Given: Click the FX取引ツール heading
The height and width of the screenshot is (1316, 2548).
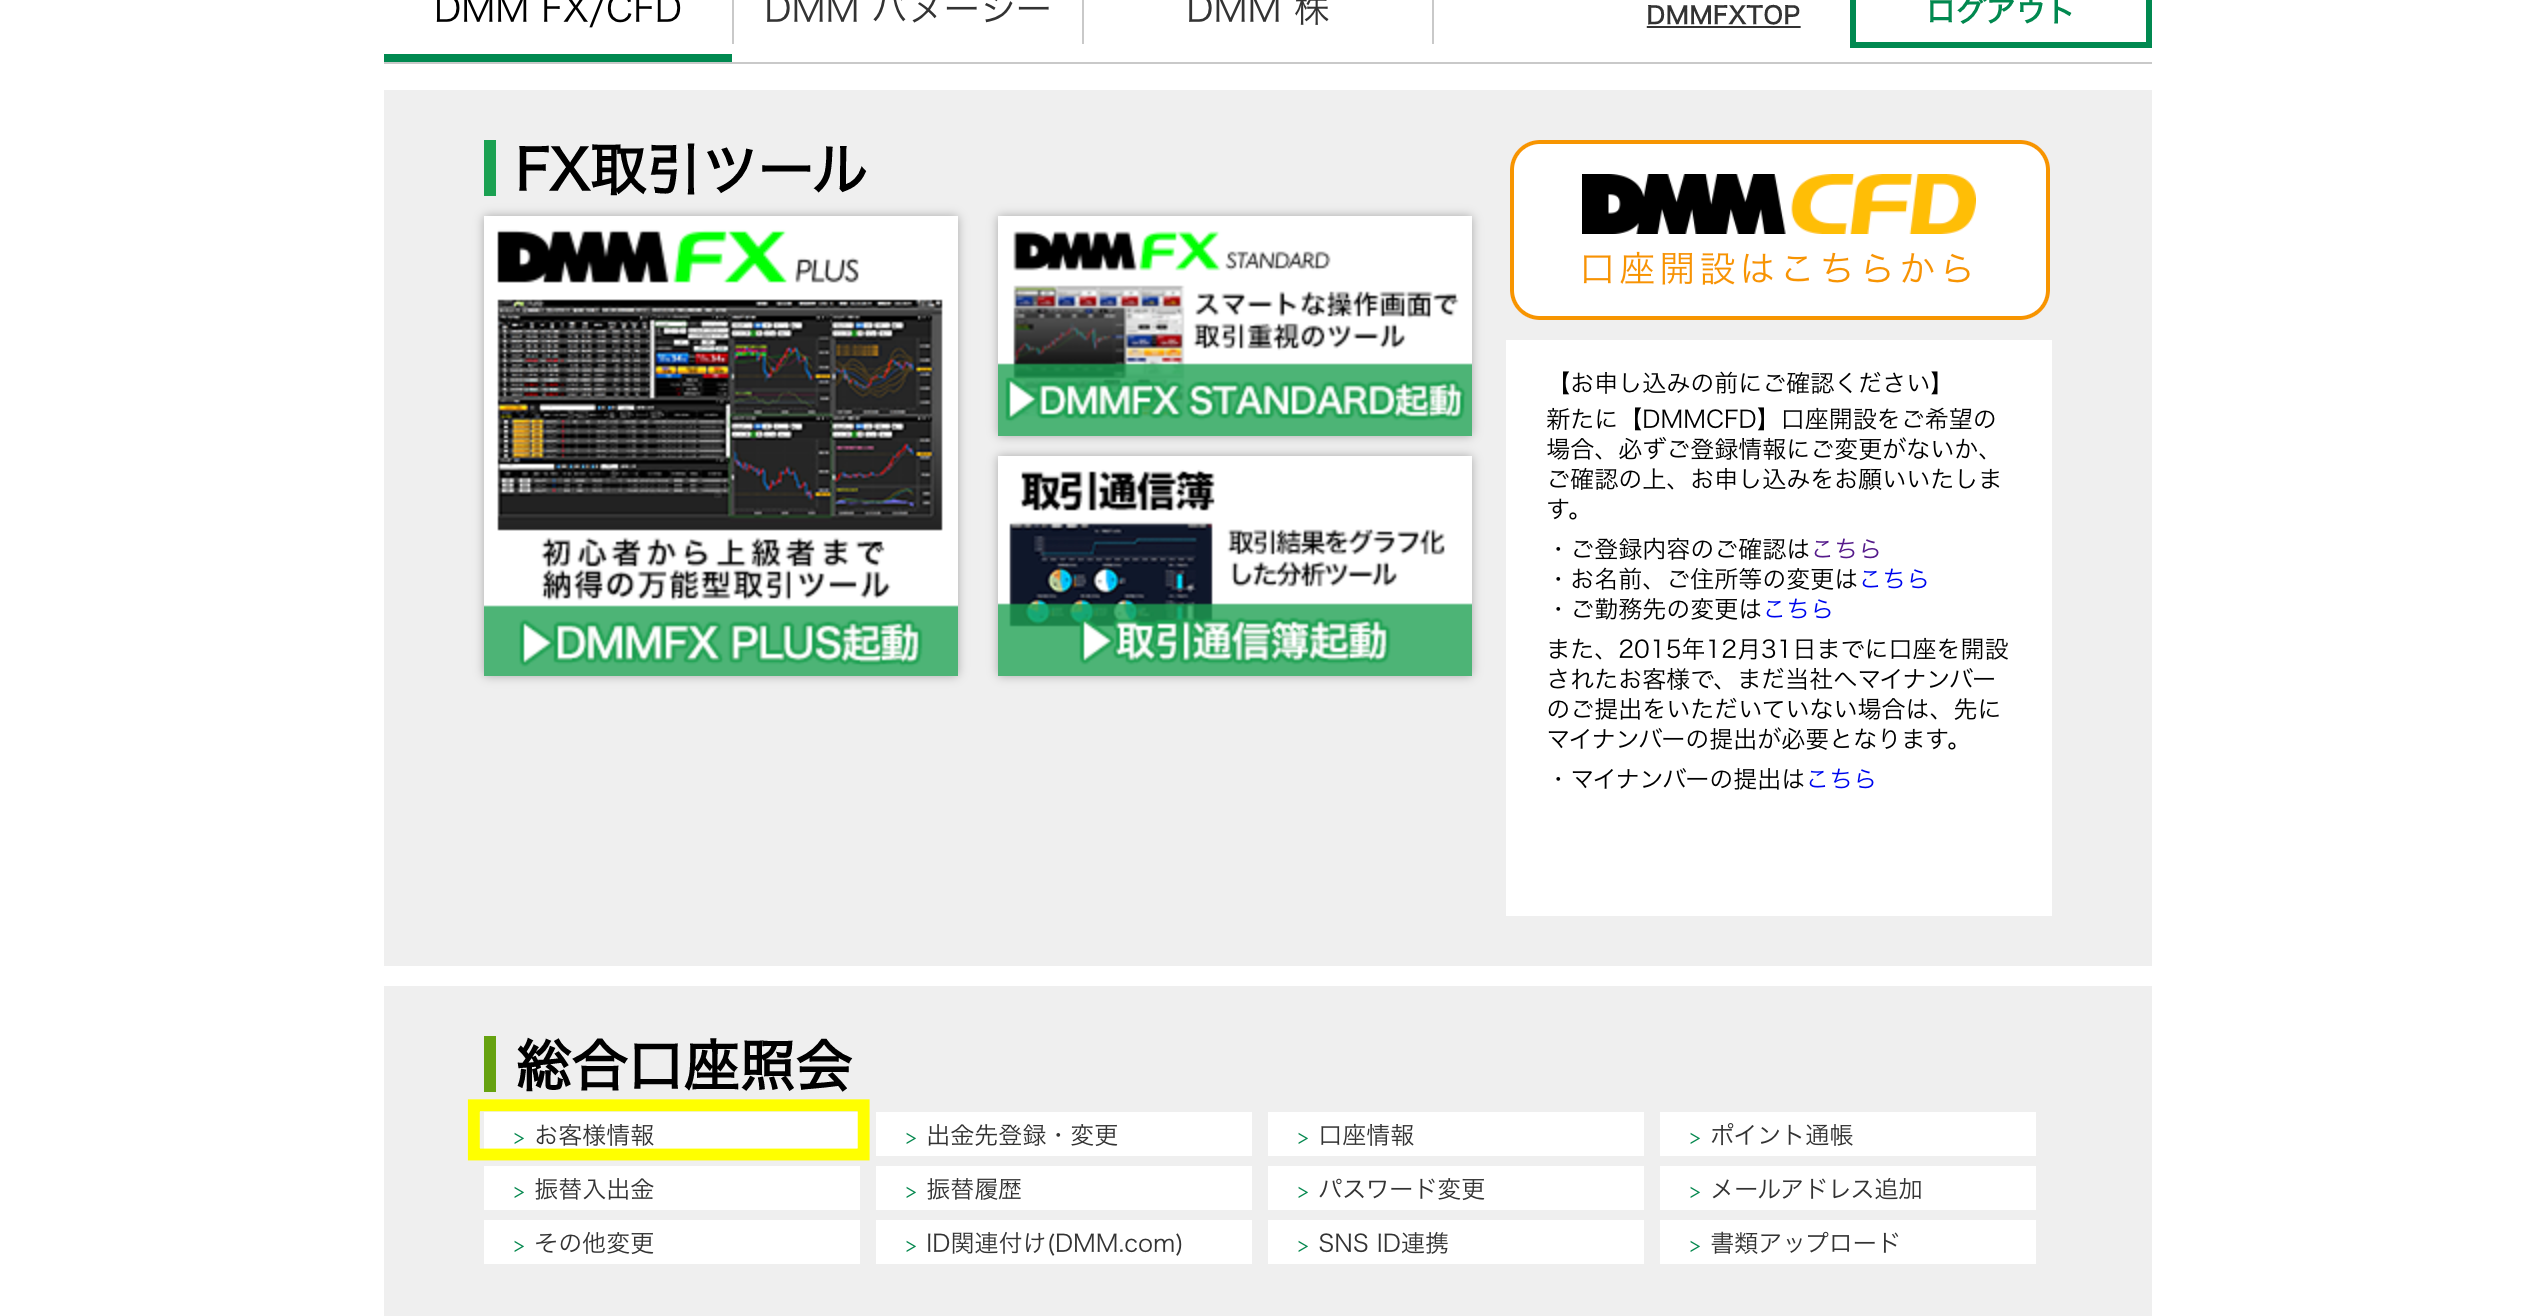Looking at the screenshot, I should (x=690, y=169).
